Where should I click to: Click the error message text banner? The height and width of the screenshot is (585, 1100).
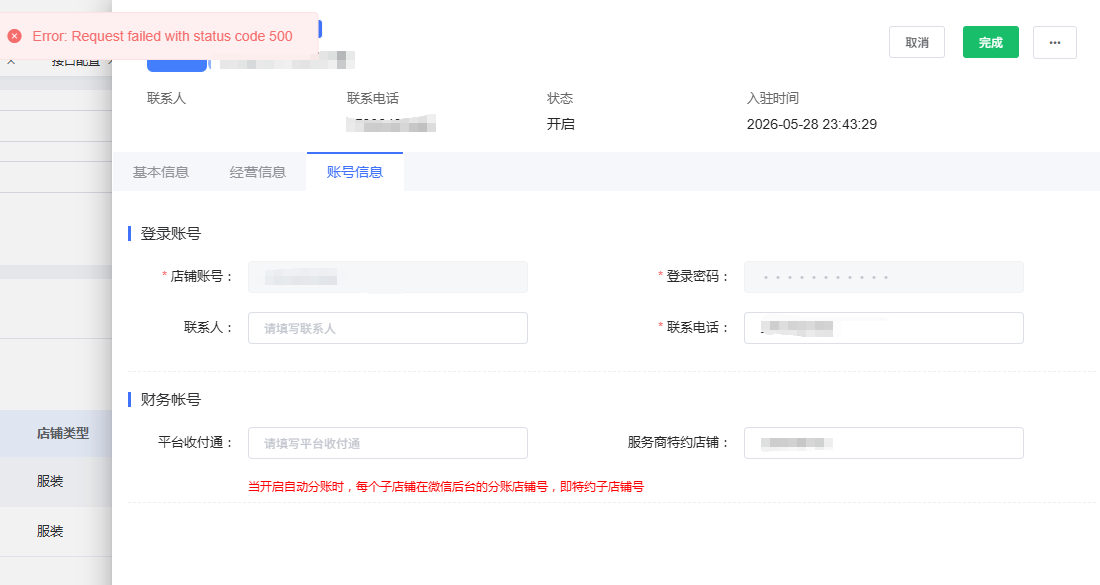tap(162, 36)
